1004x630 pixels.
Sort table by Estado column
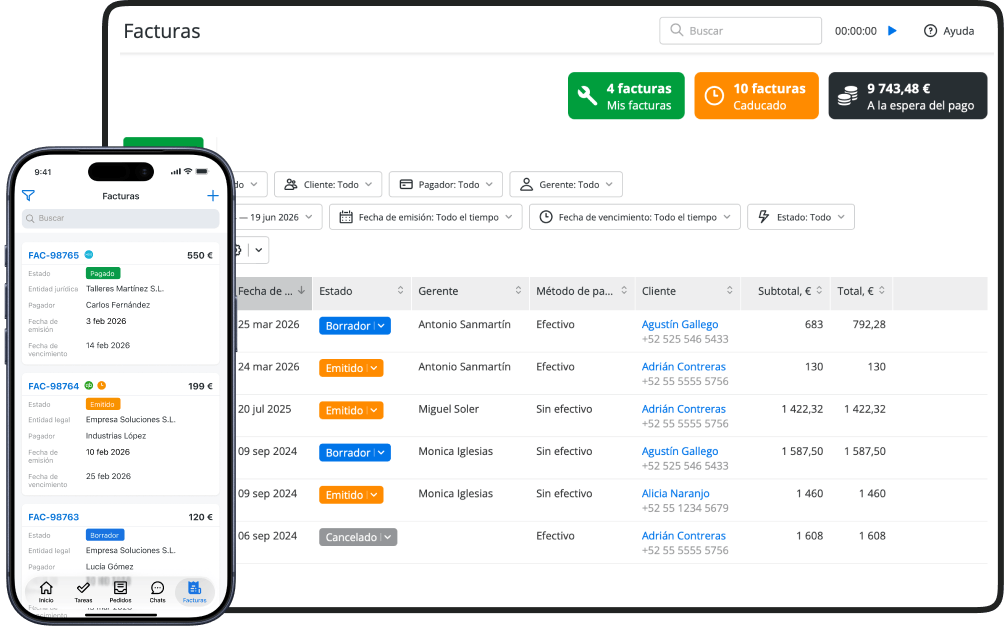coord(361,291)
